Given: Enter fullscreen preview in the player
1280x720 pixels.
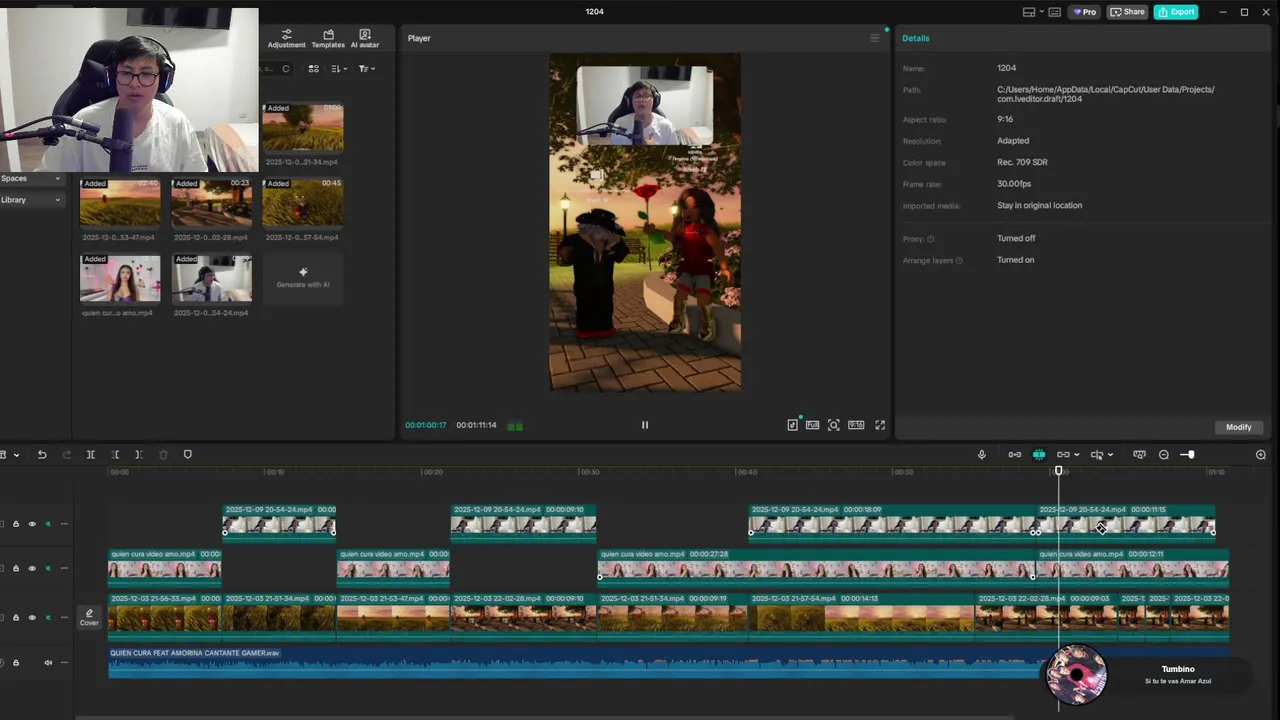Looking at the screenshot, I should coord(880,425).
